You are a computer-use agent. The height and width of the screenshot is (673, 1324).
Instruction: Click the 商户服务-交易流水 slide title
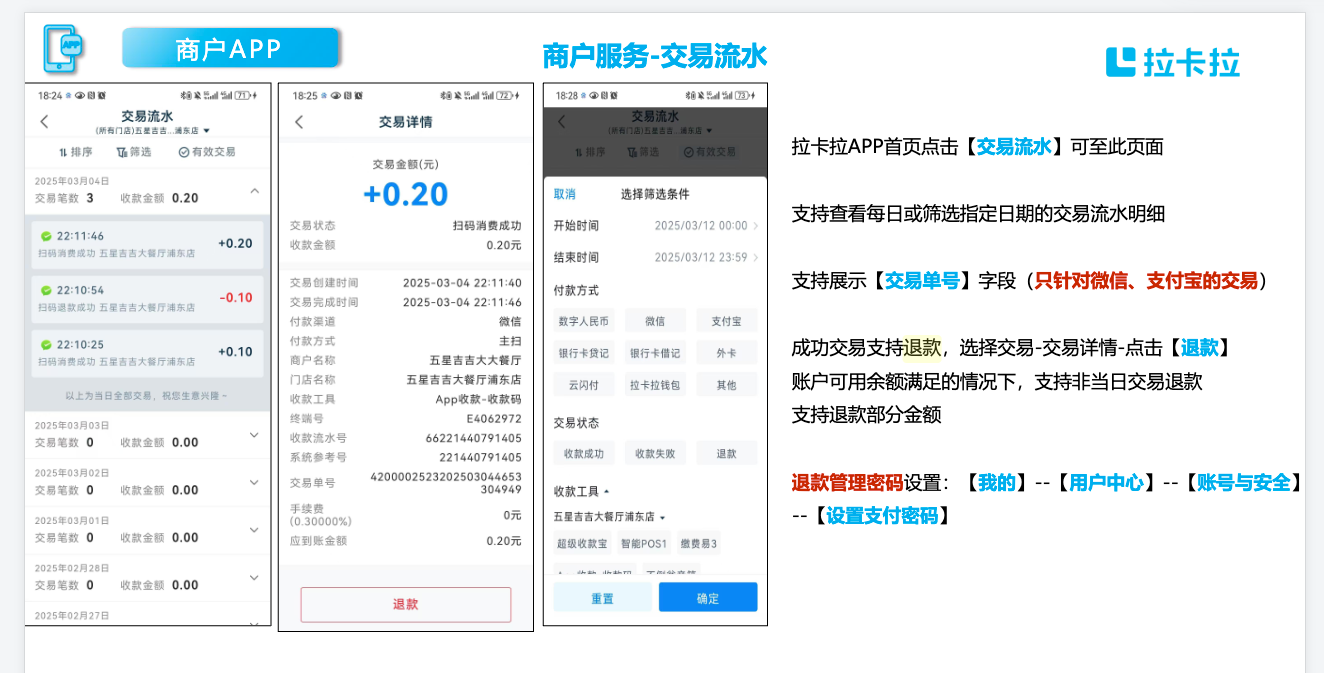[x=655, y=55]
